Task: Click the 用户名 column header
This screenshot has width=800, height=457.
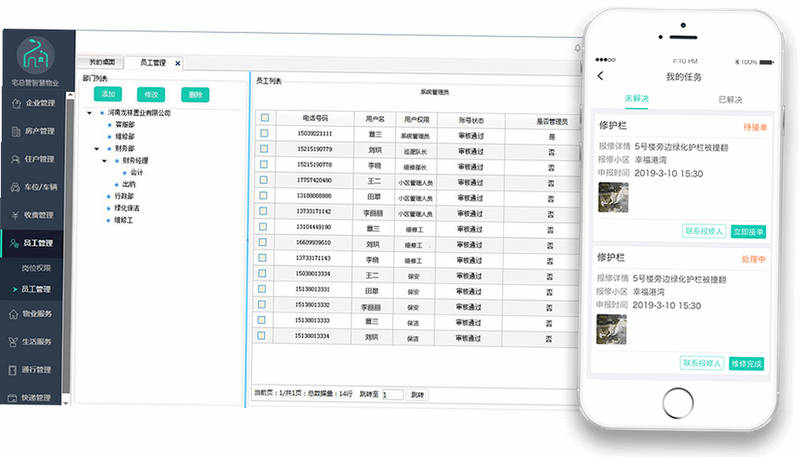Action: pyautogui.click(x=375, y=119)
